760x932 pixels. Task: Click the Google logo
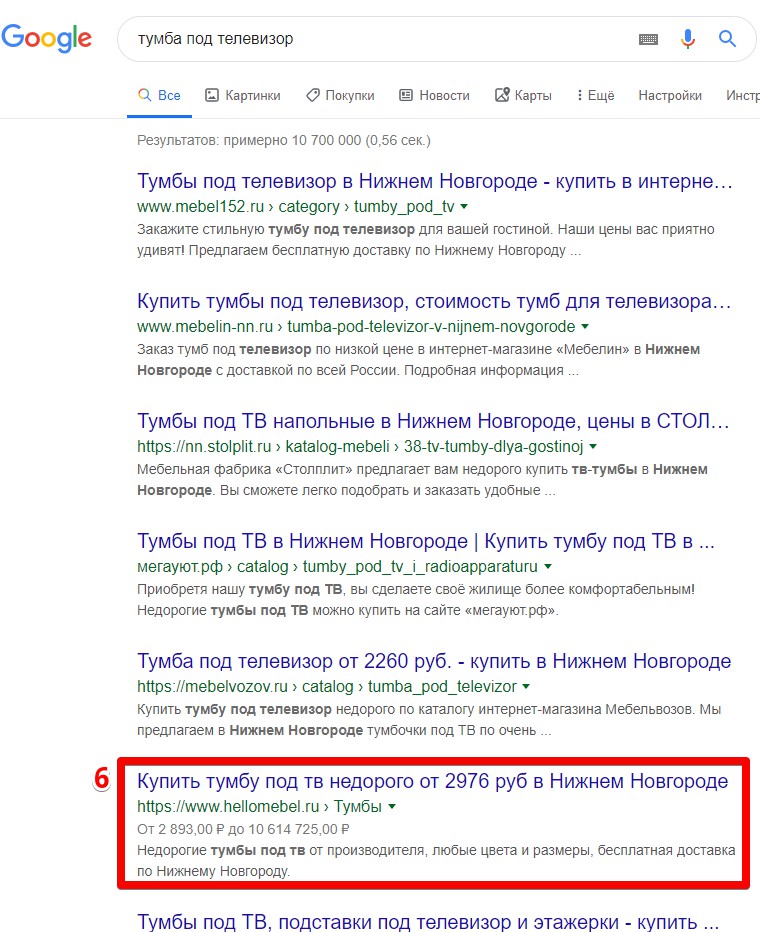tap(47, 38)
